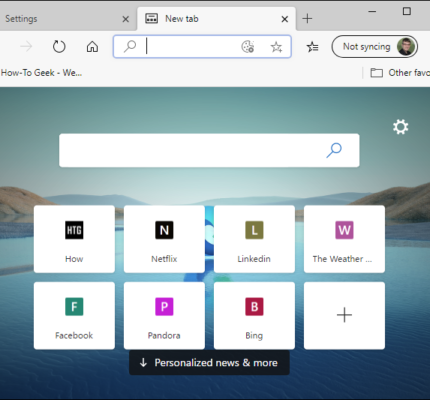Image resolution: width=430 pixels, height=400 pixels.
Task: Open The Weather quick link tile
Action: click(344, 239)
